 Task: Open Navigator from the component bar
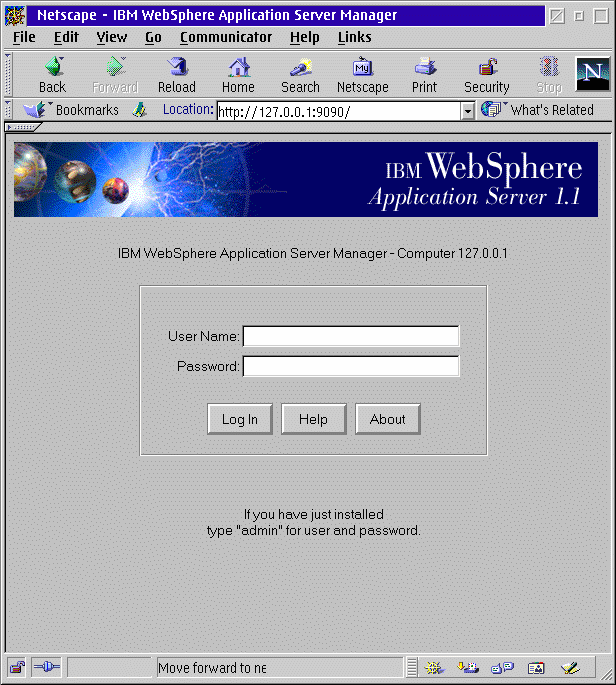(434, 668)
